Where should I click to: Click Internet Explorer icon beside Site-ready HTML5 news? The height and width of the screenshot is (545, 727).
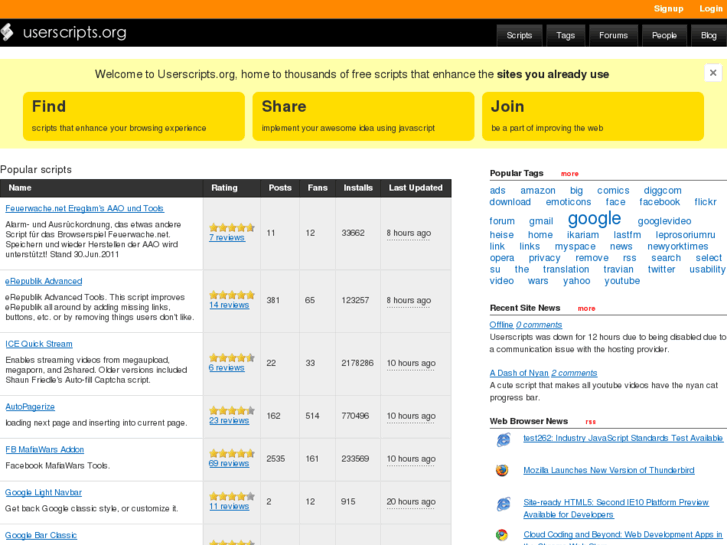(503, 504)
